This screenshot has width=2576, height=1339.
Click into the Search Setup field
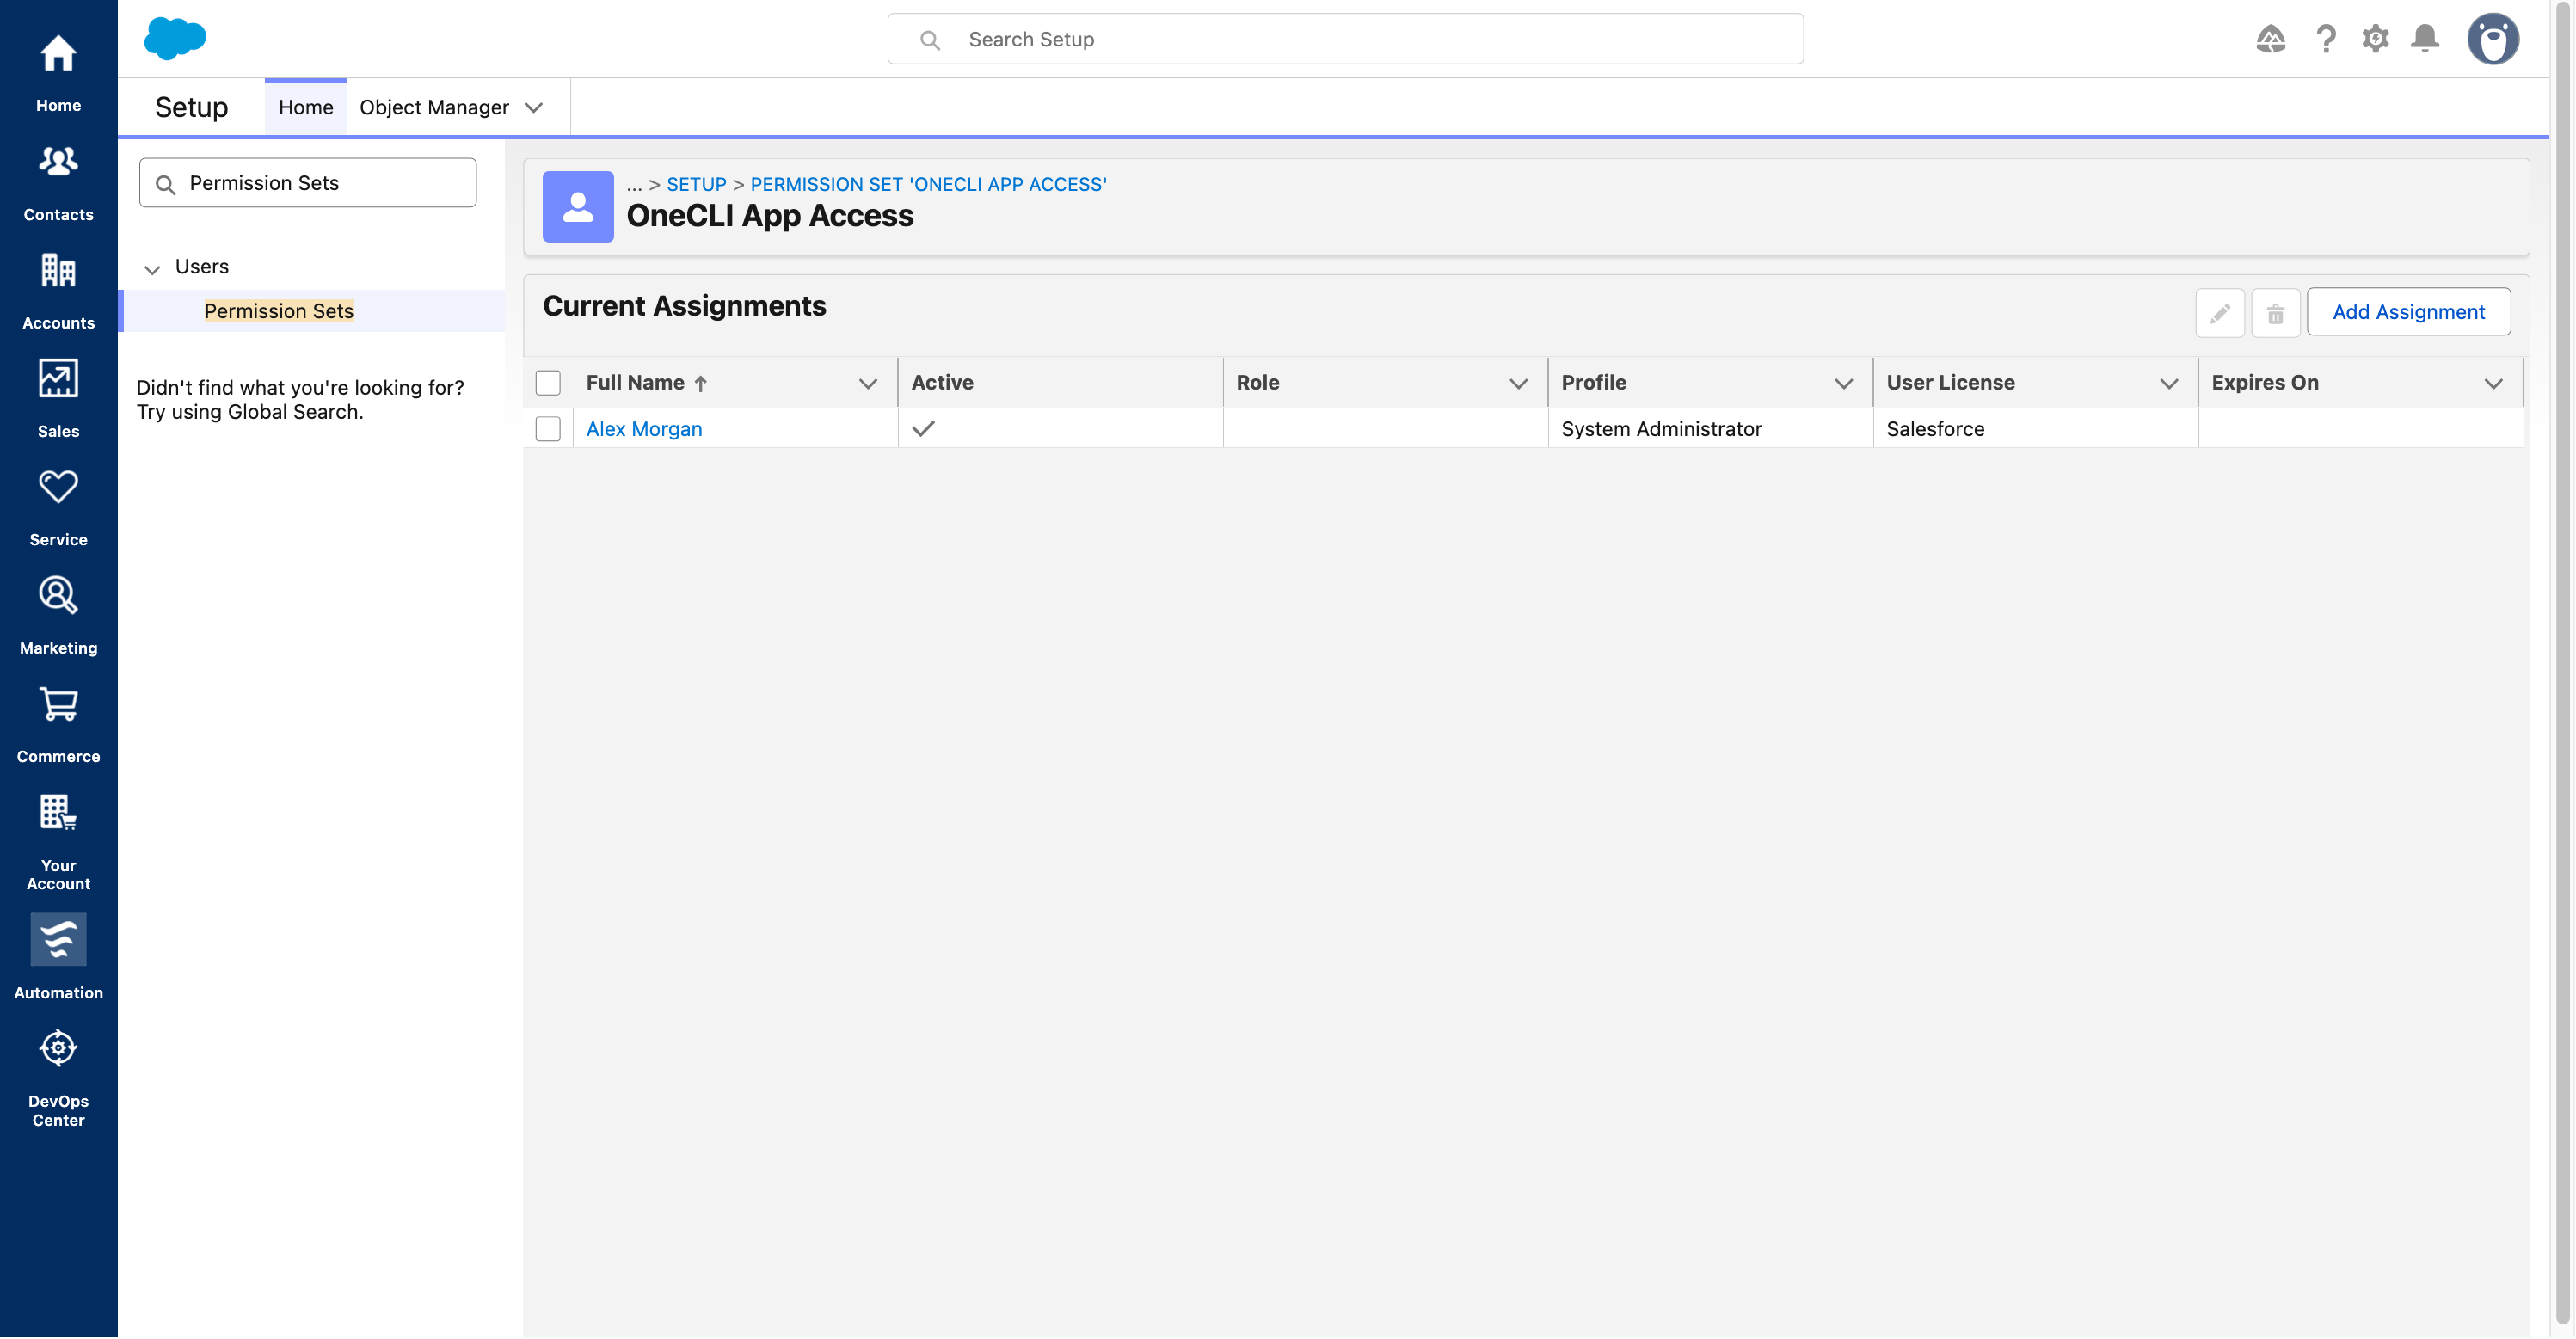(1346, 39)
